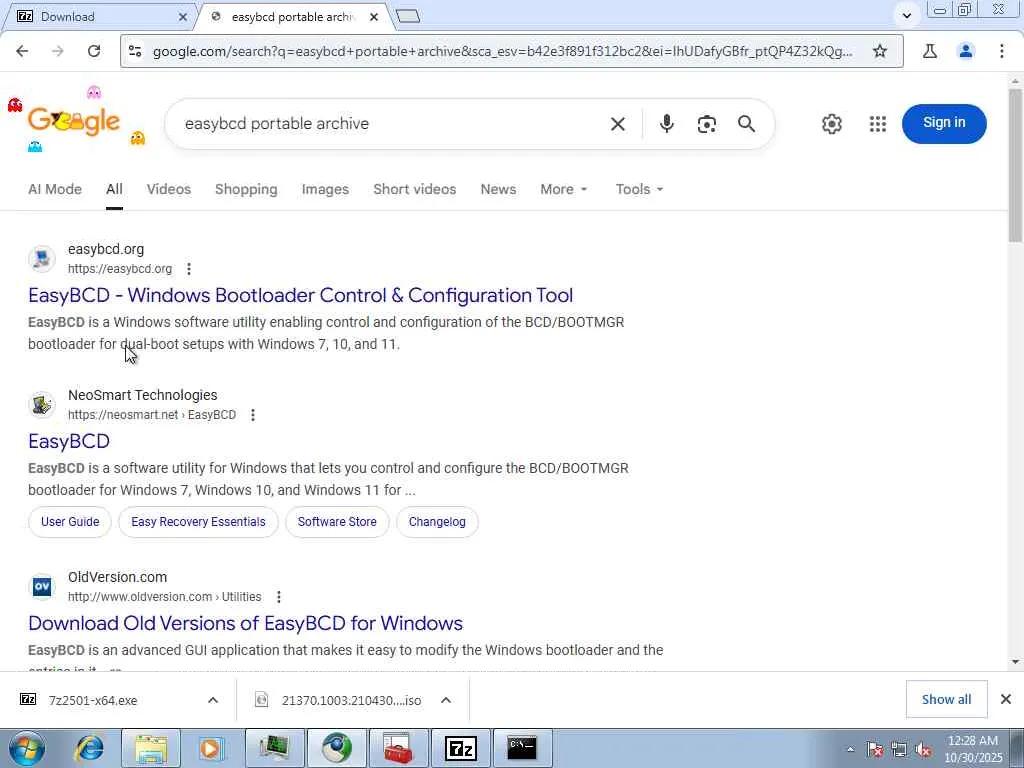Image resolution: width=1024 pixels, height=768 pixels.
Task: Expand the More dropdown
Action: pos(564,189)
